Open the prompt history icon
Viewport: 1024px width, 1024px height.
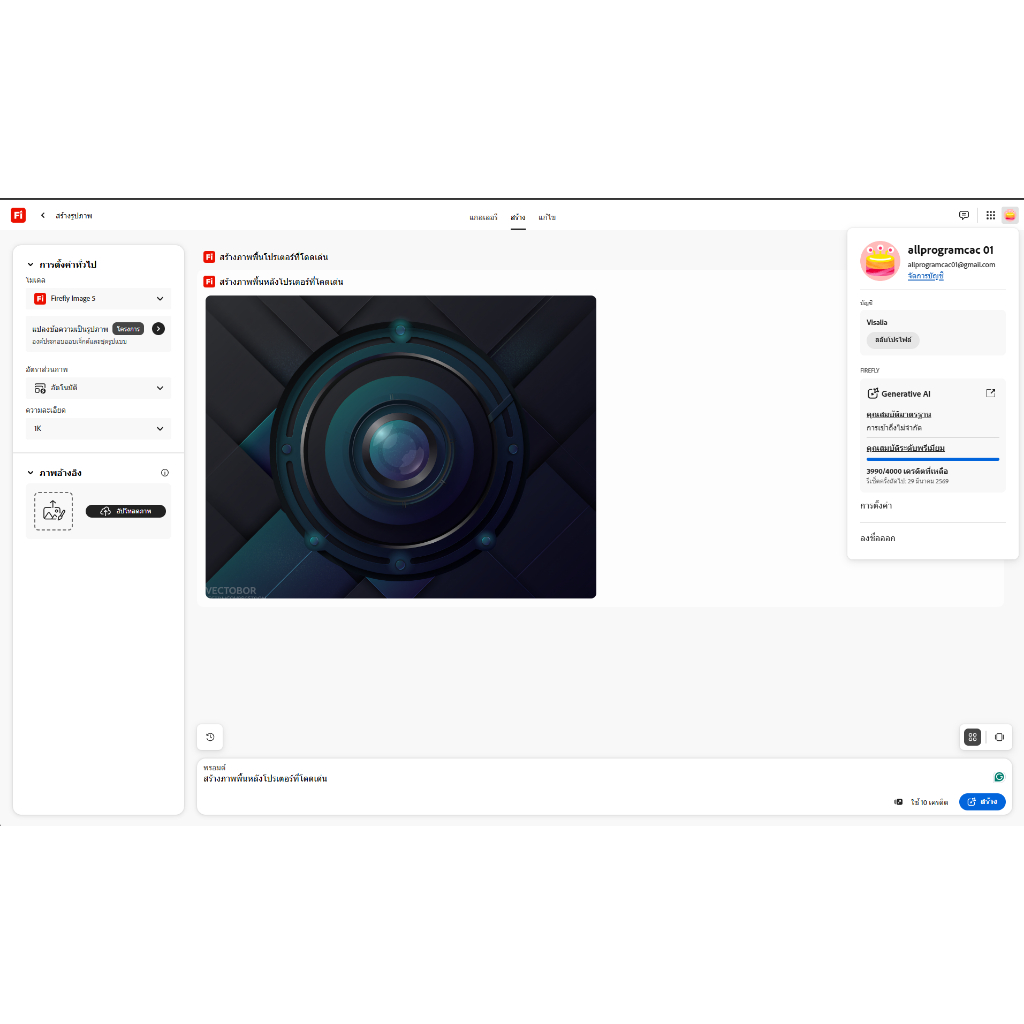[210, 737]
